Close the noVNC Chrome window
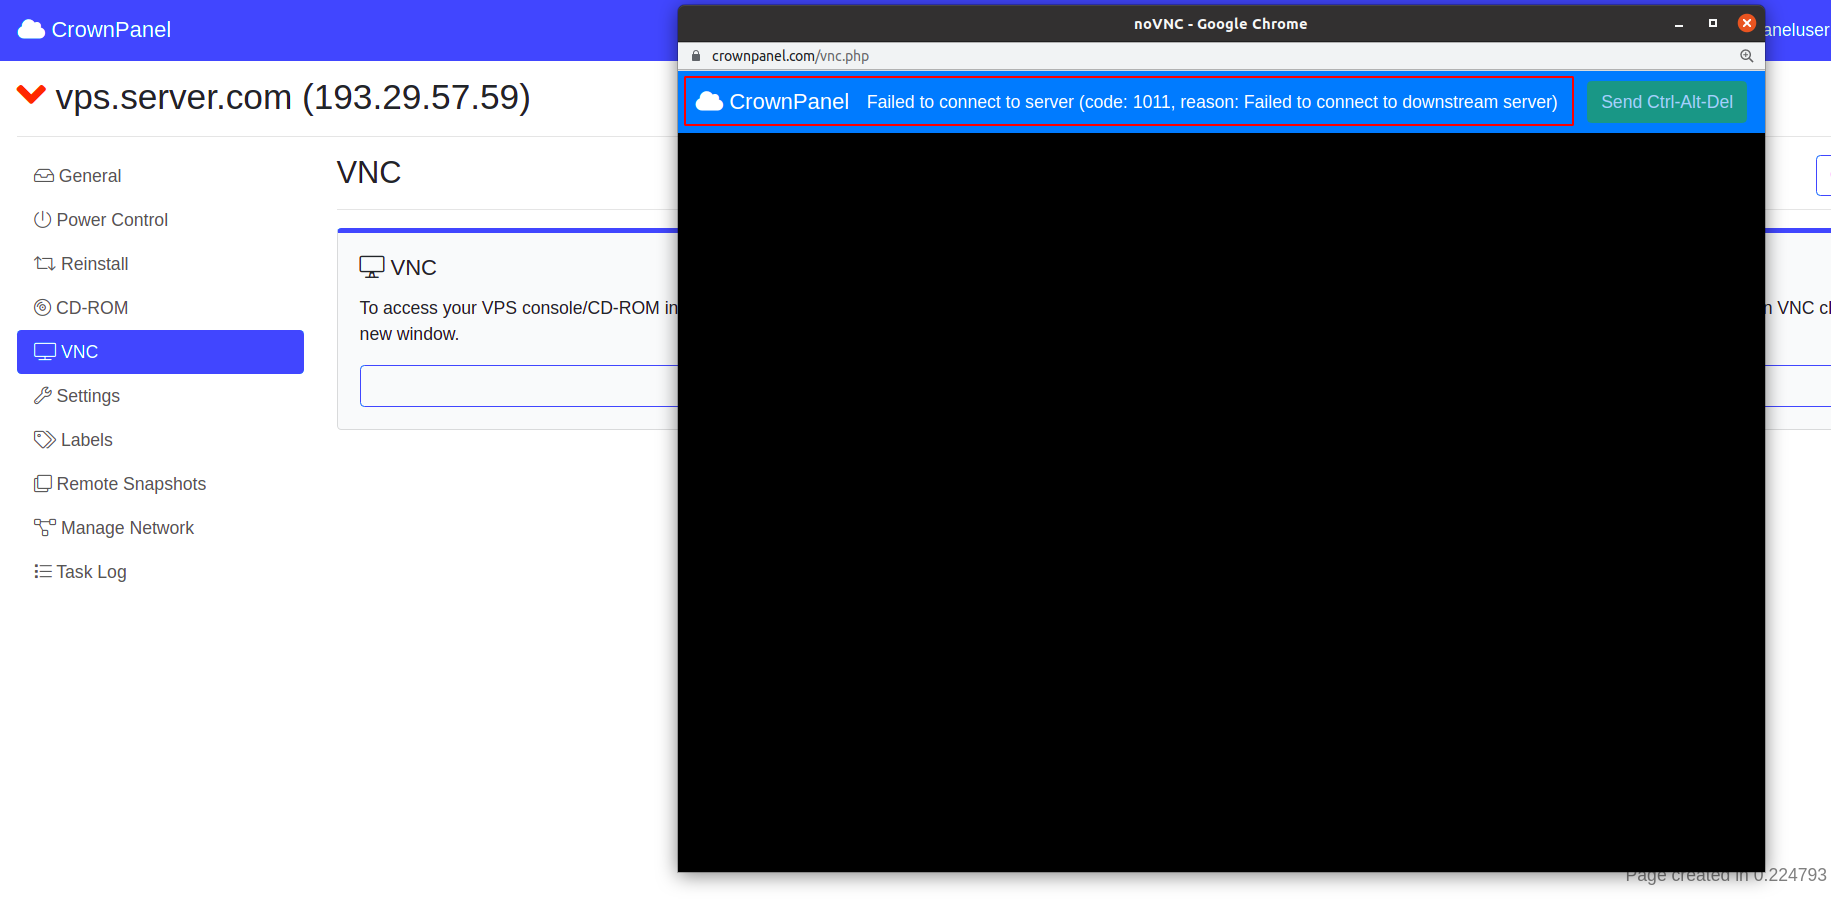The image size is (1831, 900). (1747, 23)
